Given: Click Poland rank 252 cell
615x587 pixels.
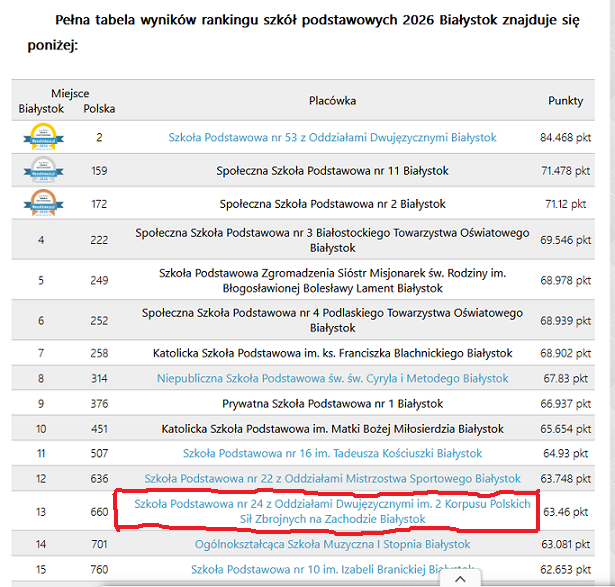Looking at the screenshot, I should tap(99, 321).
